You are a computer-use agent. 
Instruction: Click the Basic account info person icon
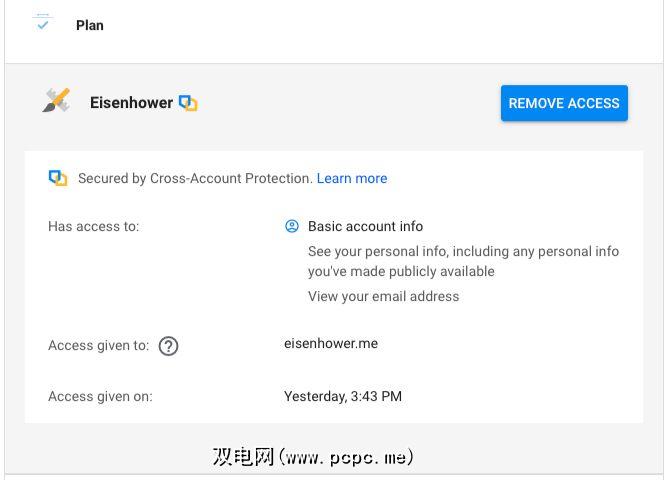point(292,226)
